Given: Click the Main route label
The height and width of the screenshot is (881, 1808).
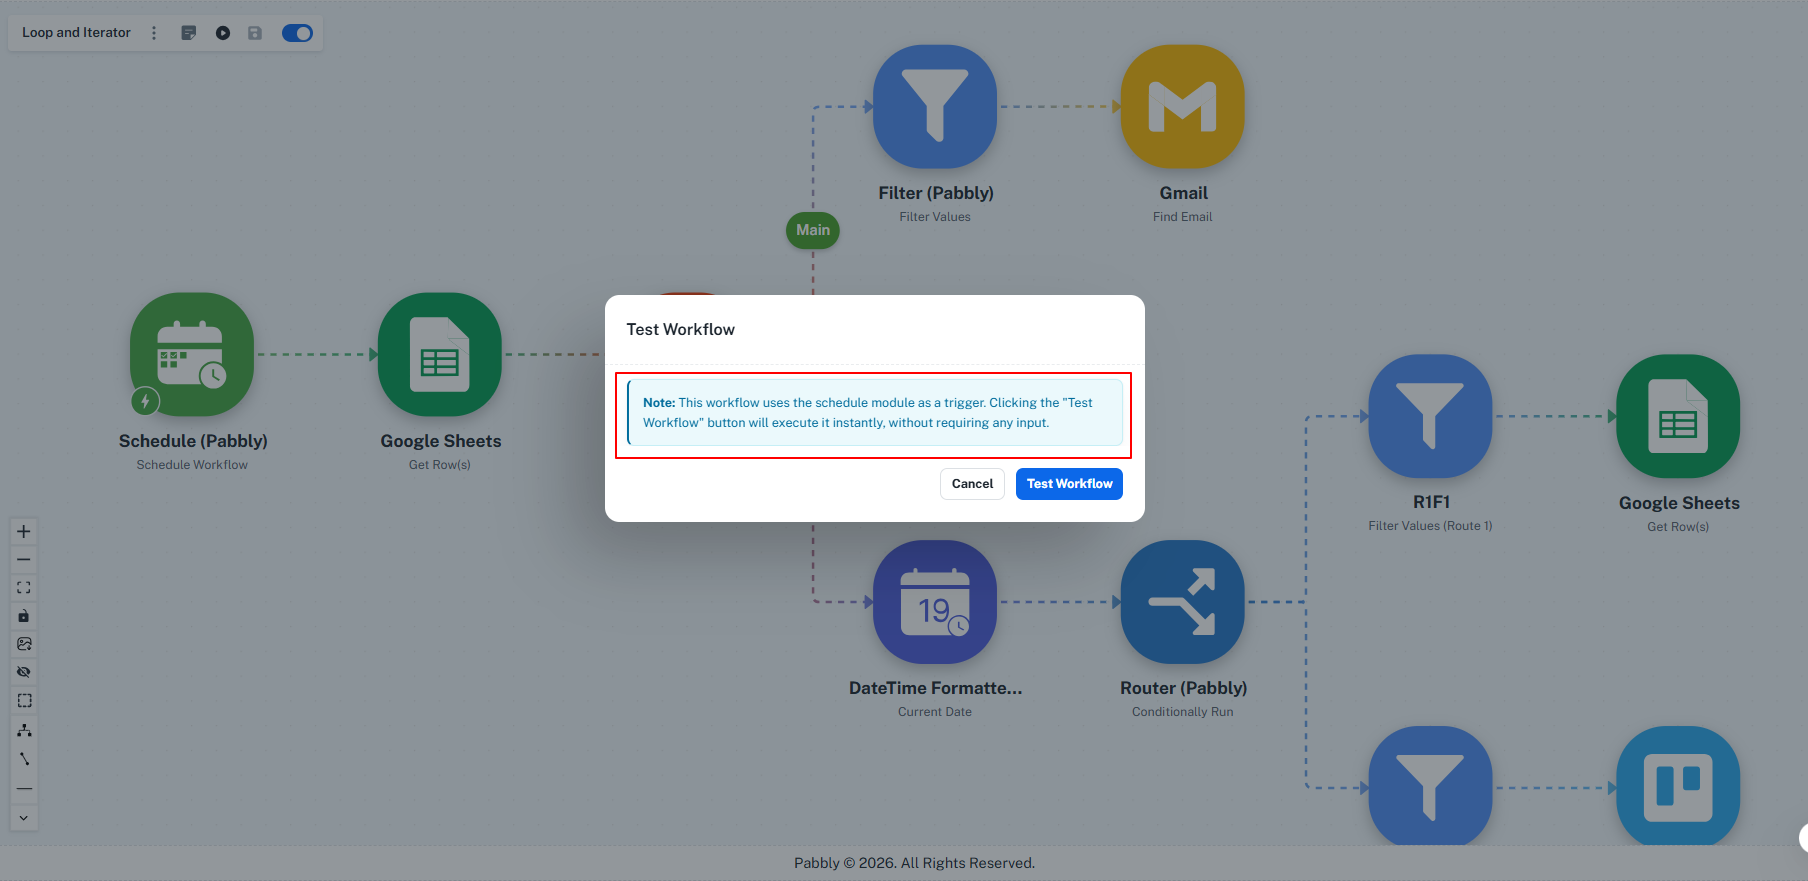Looking at the screenshot, I should point(813,230).
